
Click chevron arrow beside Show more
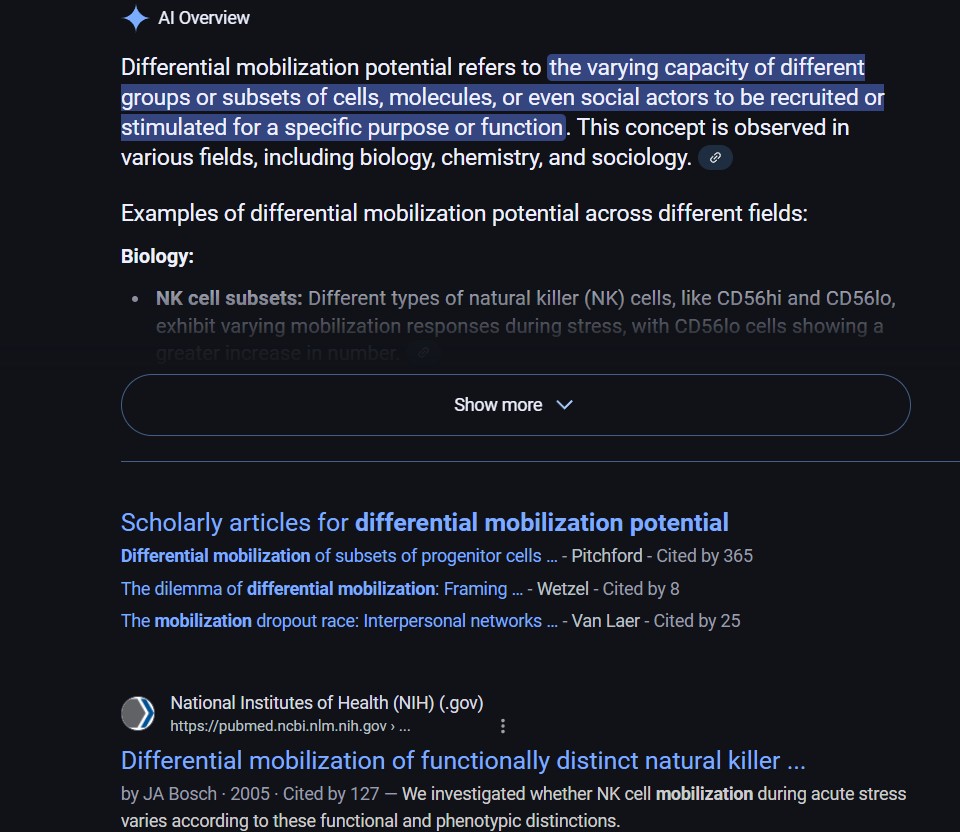(x=564, y=405)
